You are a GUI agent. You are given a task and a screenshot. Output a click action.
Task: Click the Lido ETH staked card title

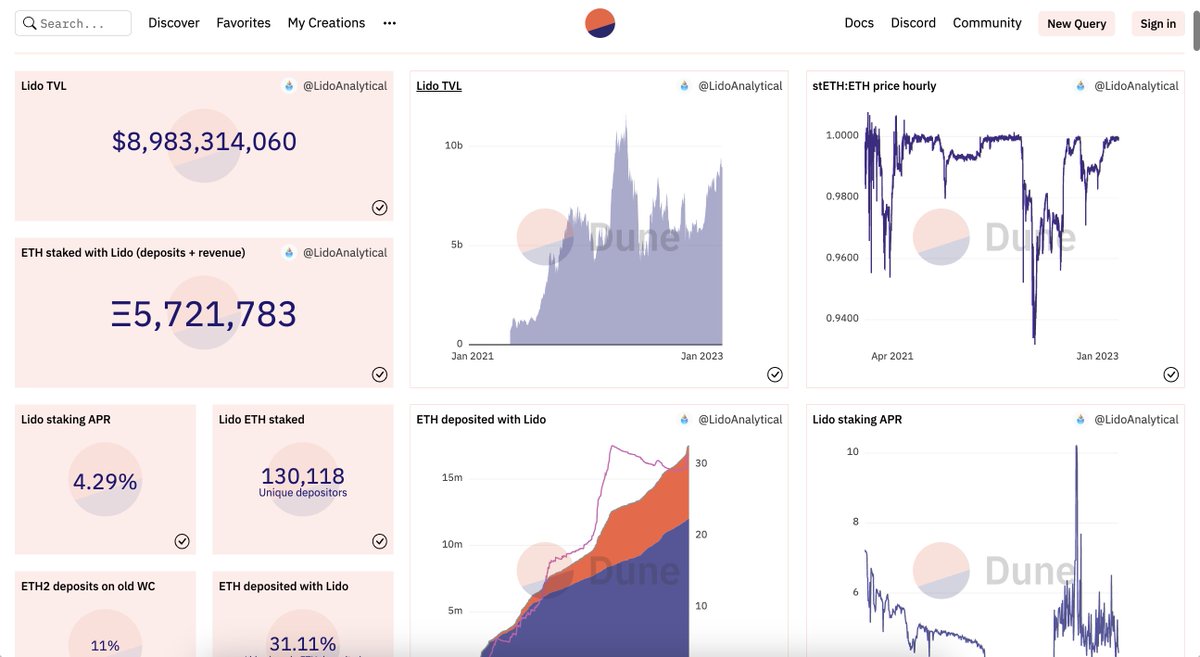point(261,420)
